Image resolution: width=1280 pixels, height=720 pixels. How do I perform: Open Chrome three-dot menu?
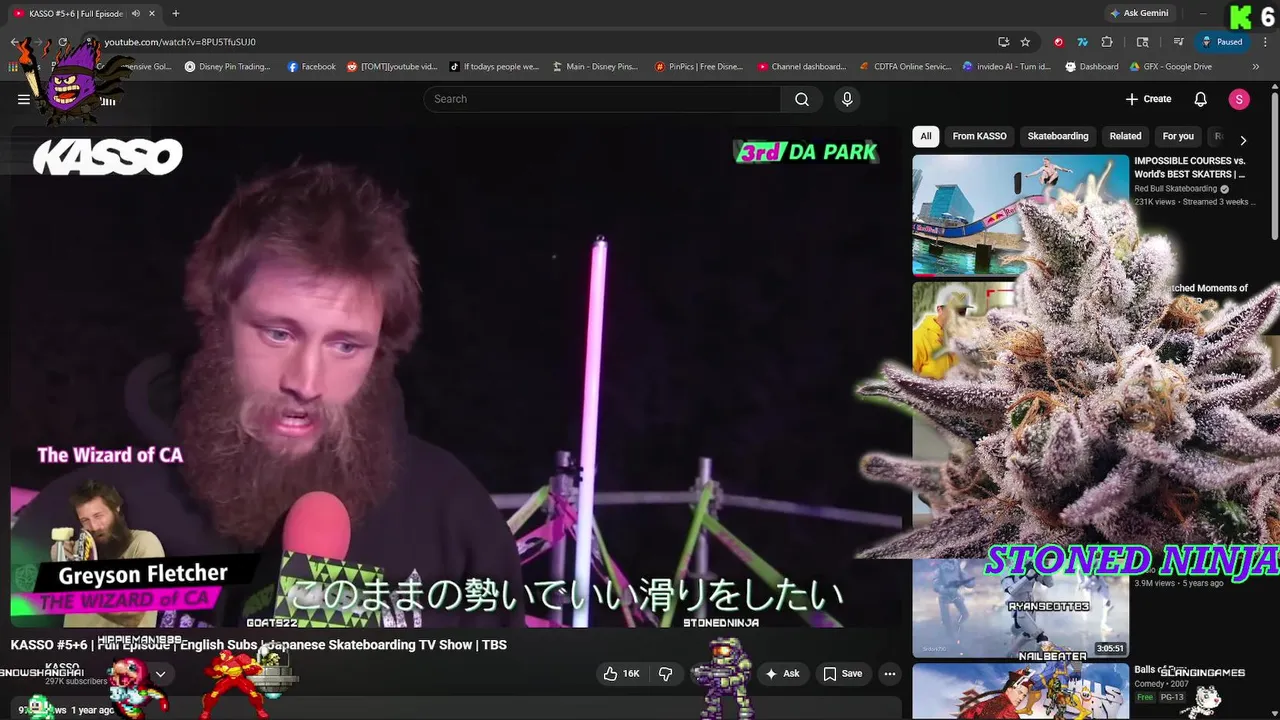tap(1264, 42)
